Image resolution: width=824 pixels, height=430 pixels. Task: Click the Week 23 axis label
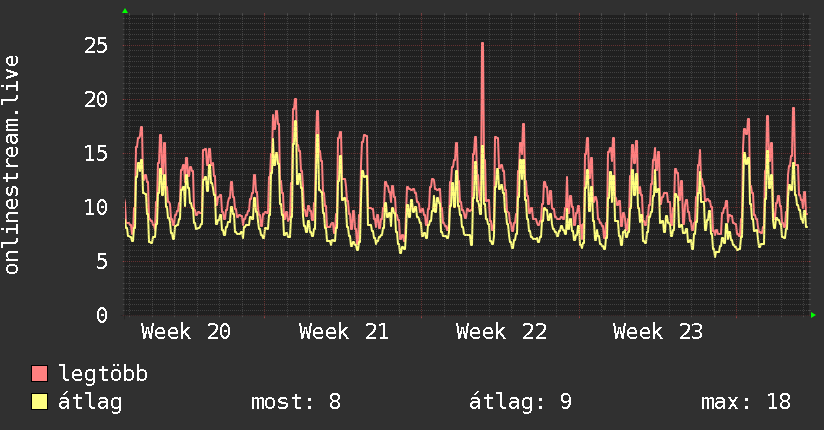click(658, 332)
